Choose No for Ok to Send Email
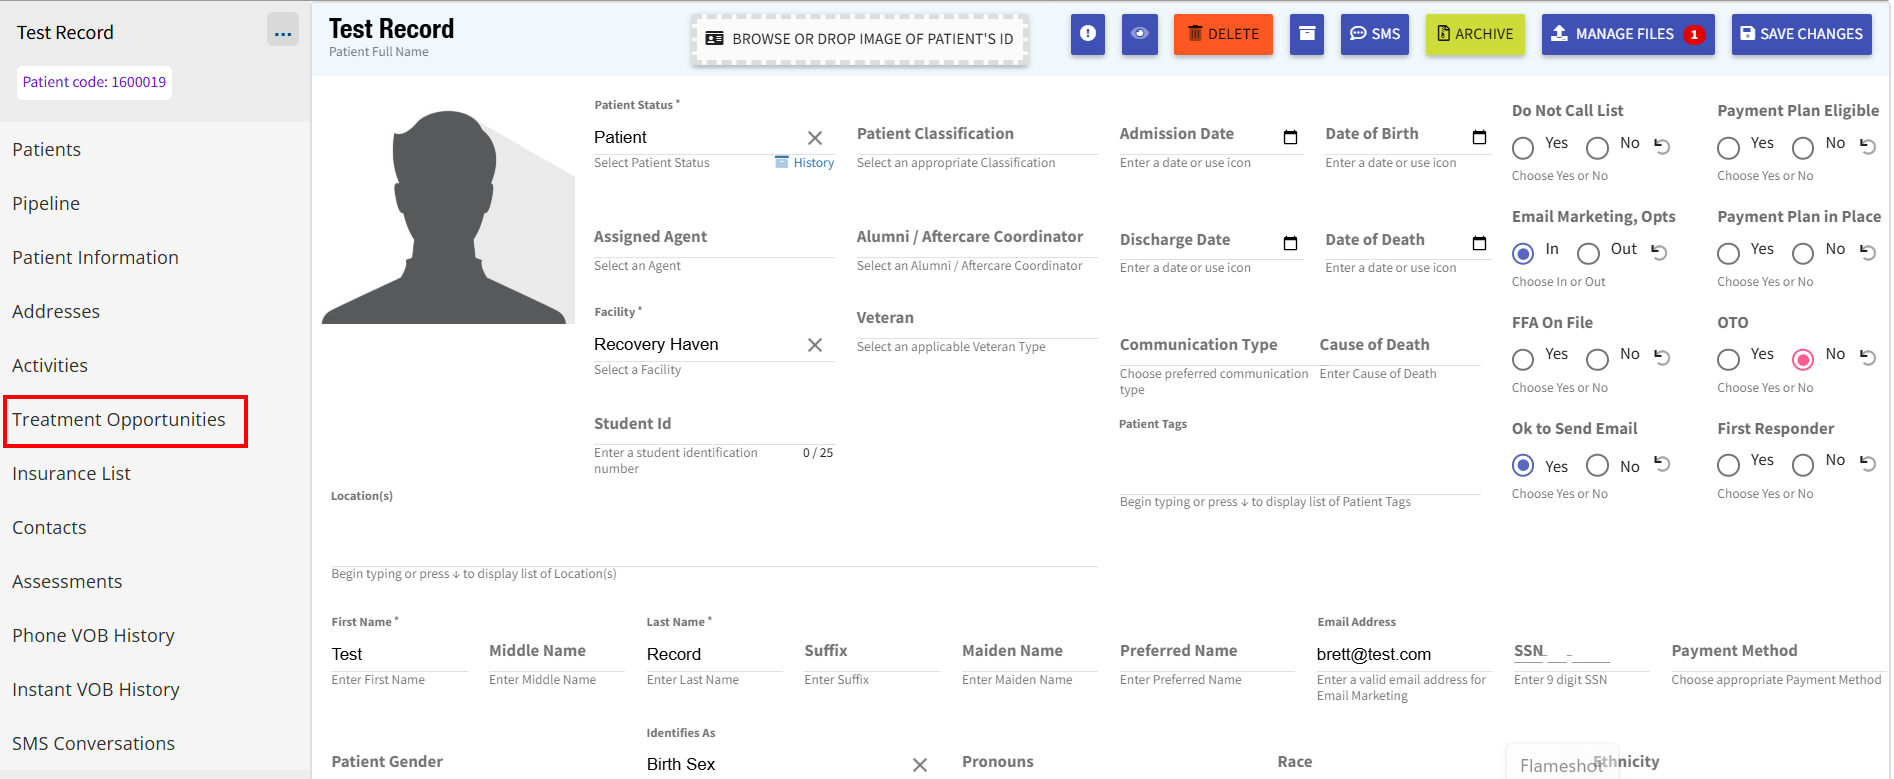The image size is (1894, 779). (x=1598, y=466)
